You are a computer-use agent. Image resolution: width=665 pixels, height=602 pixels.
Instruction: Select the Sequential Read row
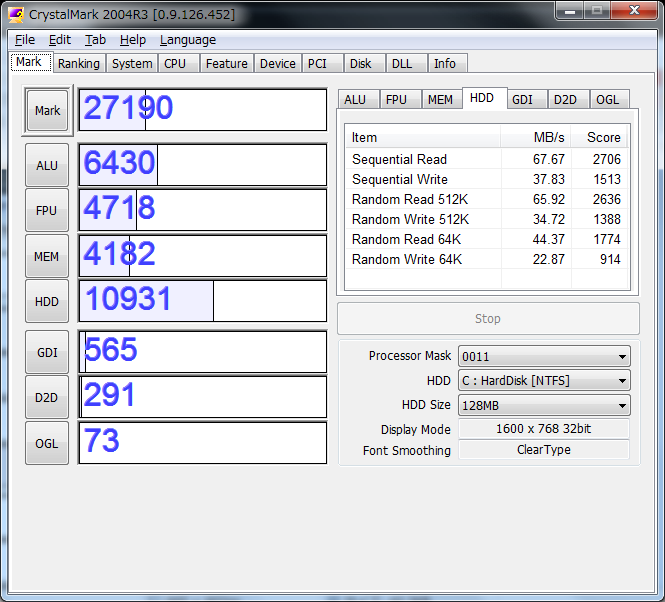tap(487, 159)
